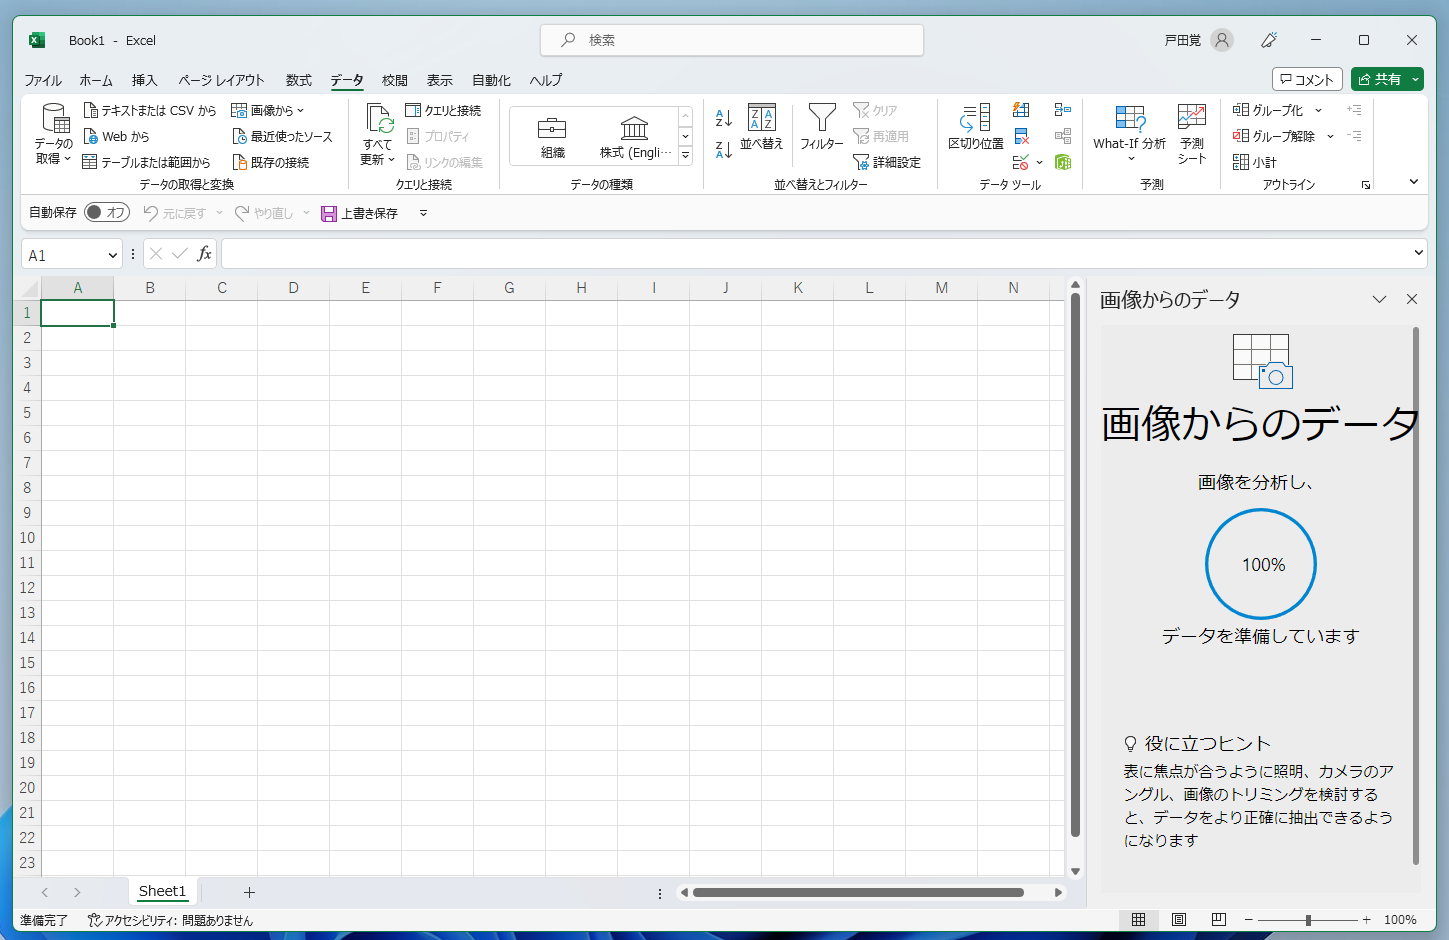This screenshot has width=1449, height=940.
Task: Open 詳細設定 advanced filter
Action: 887,162
